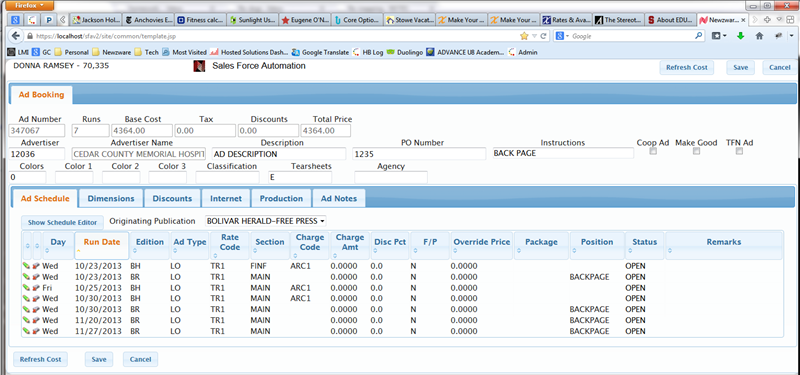Switch to the Fitness calc browser tab
This screenshot has width=800, height=375.
(201, 20)
